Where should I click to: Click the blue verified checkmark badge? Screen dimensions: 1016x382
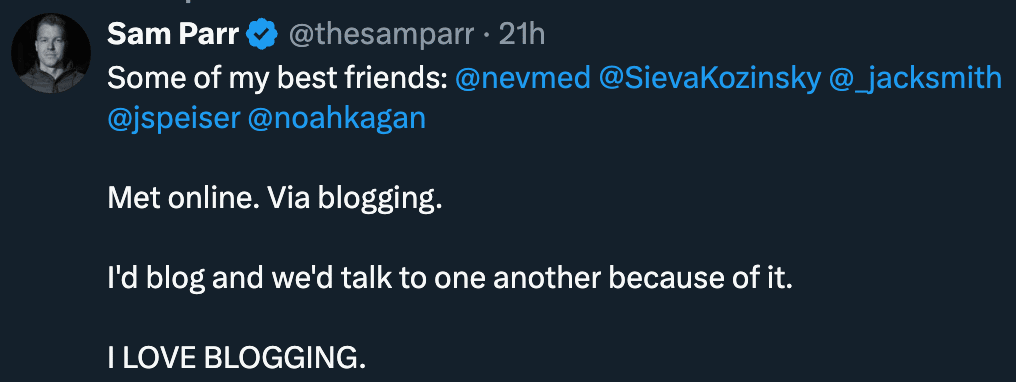262,35
